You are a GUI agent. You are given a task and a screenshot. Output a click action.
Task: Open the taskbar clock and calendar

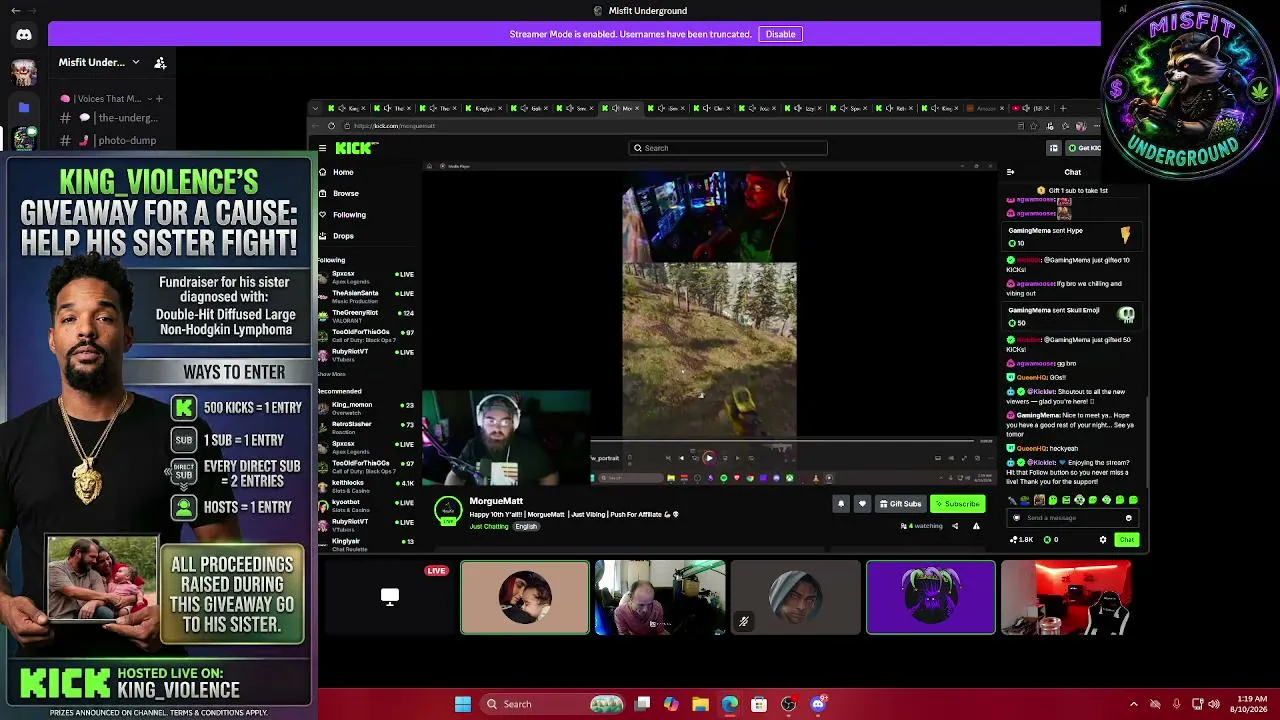[1248, 704]
